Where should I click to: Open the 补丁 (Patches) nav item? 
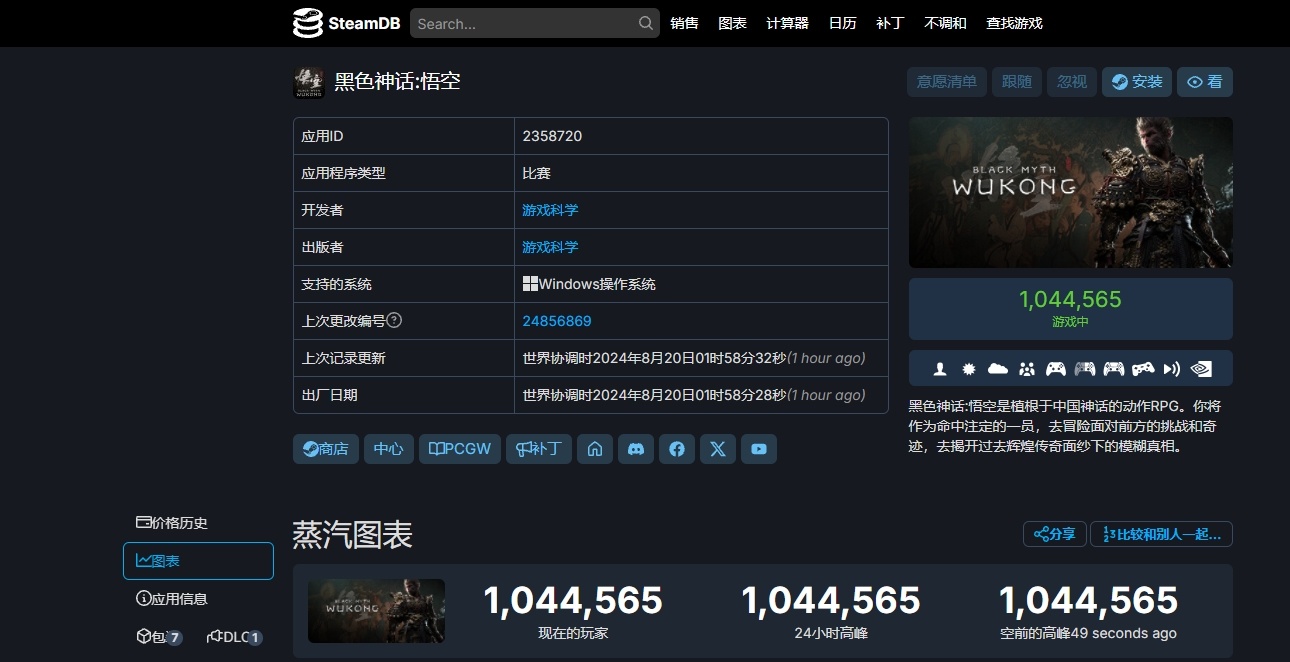tap(890, 23)
